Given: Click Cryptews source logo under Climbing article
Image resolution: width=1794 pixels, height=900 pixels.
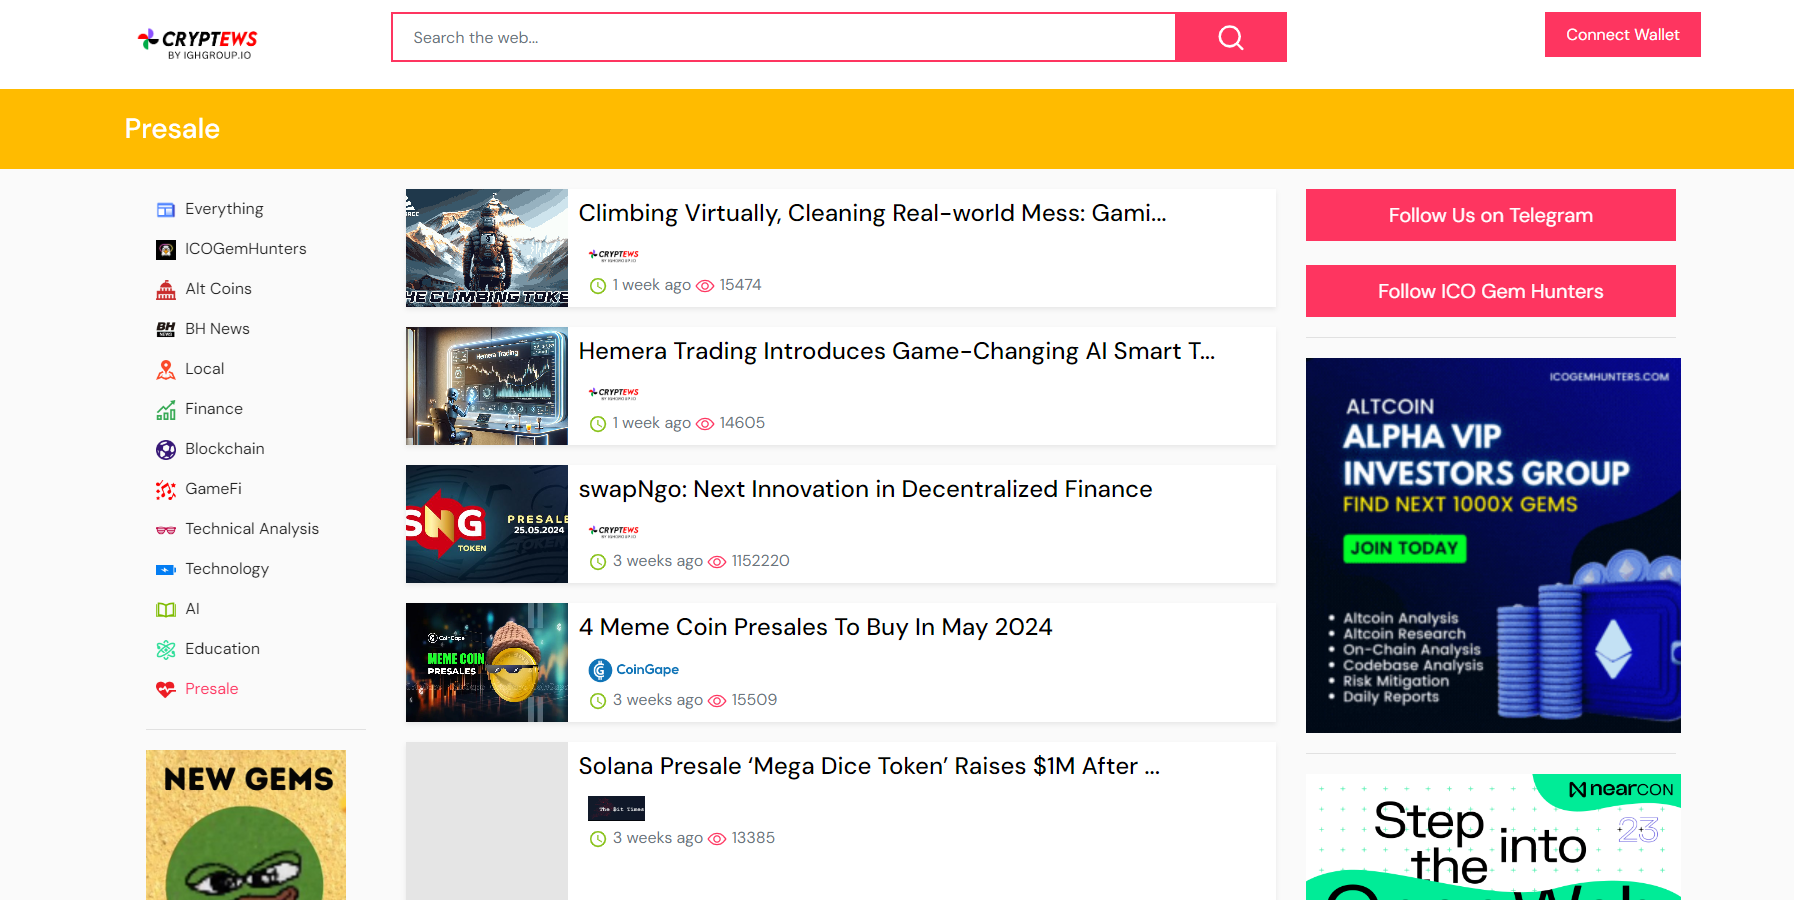Looking at the screenshot, I should coord(614,255).
